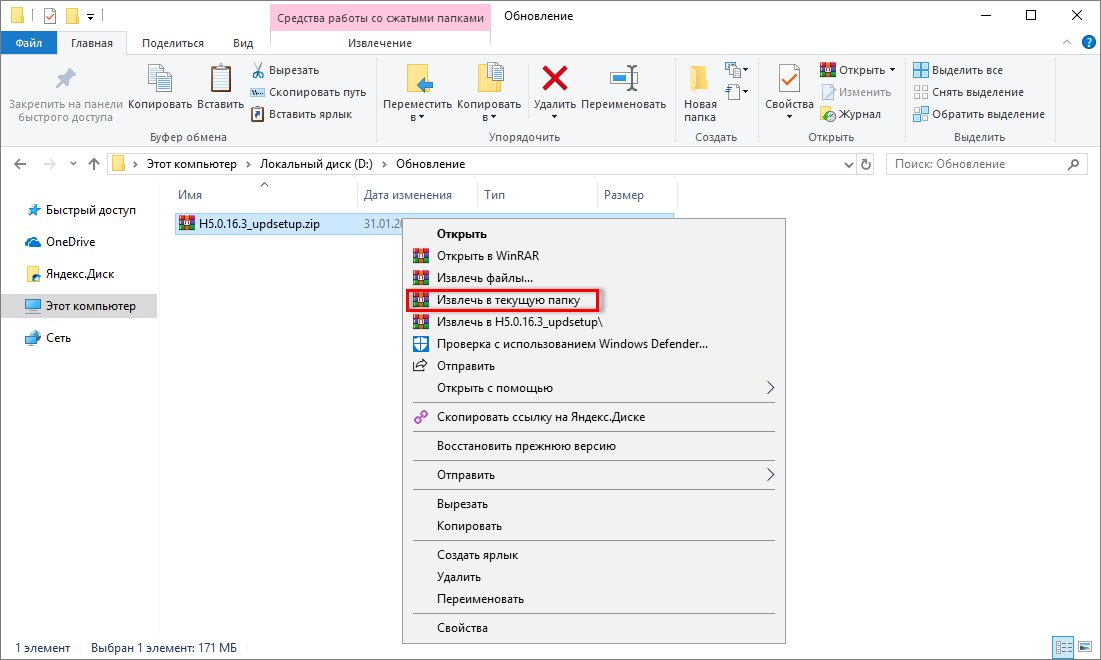Viewport: 1101px width, 660px height.
Task: Click the scissors Cut icon
Action: (257, 70)
